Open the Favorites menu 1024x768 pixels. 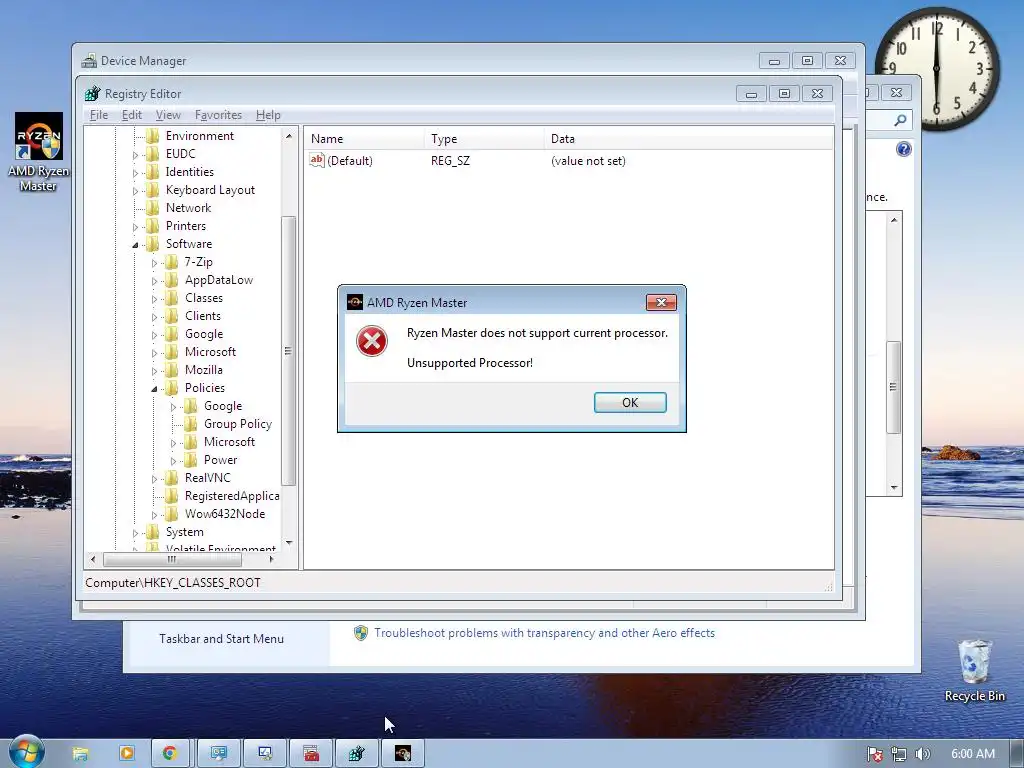[218, 115]
